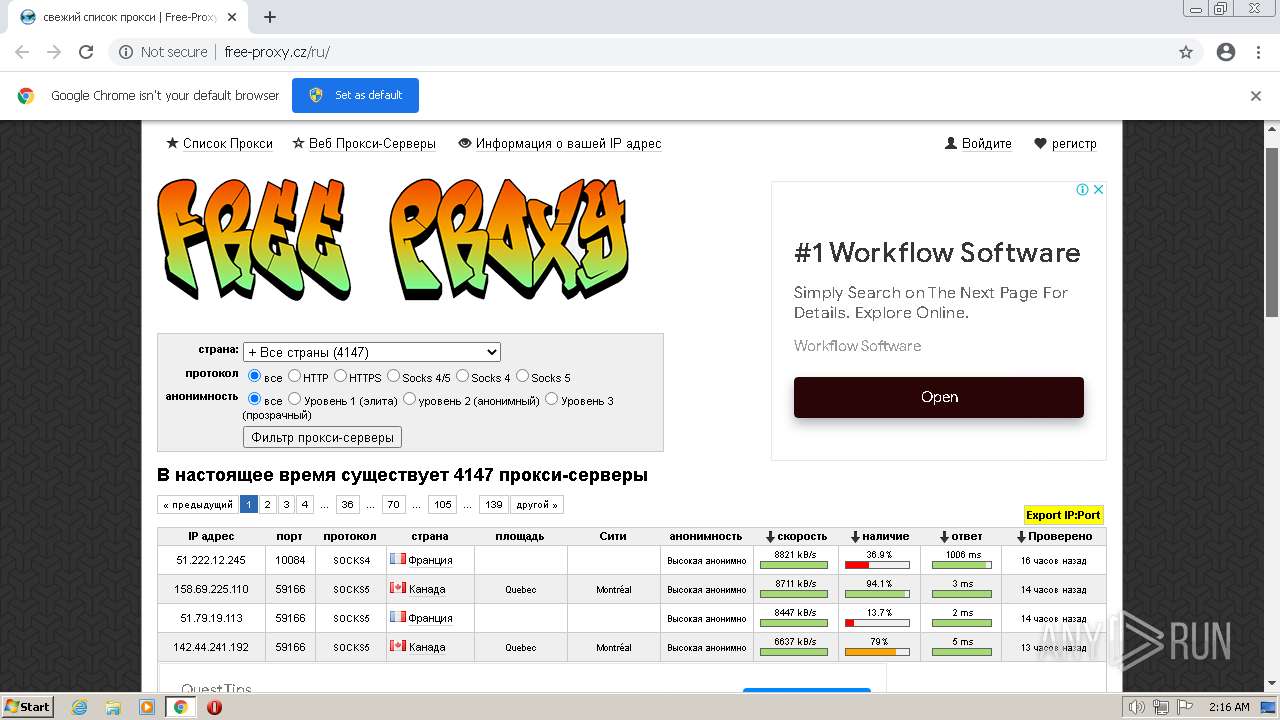Click the Chrome icon in the taskbar

[180, 707]
